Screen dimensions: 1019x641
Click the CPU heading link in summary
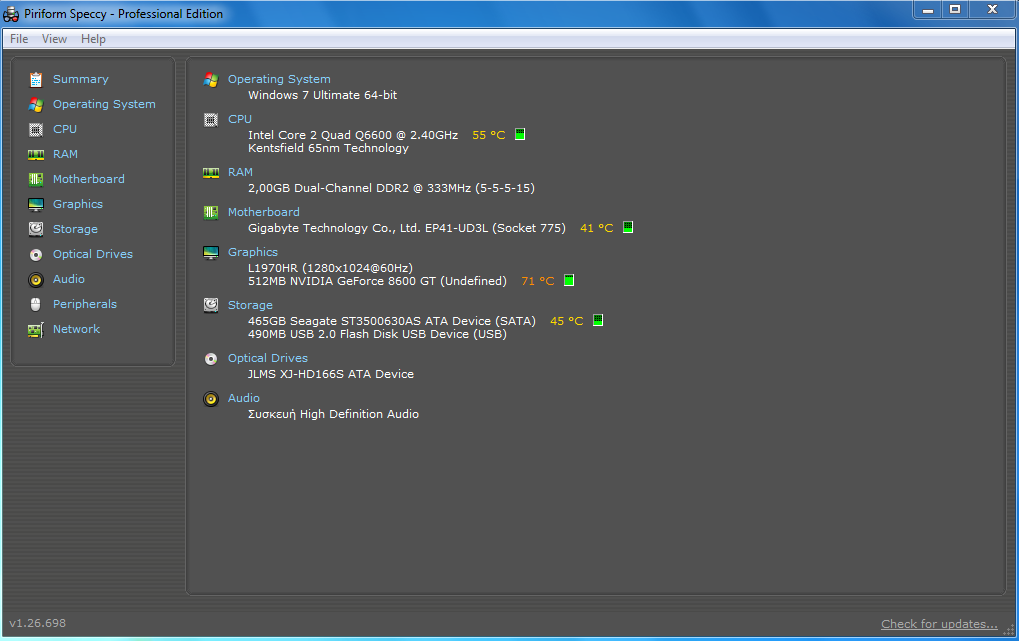click(x=240, y=119)
